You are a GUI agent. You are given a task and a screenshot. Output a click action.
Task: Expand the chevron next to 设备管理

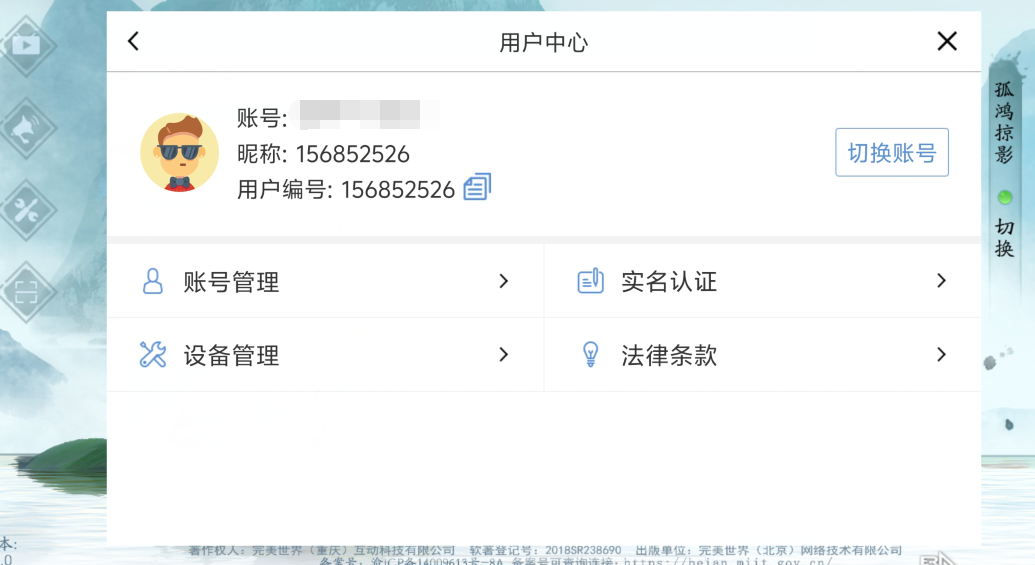(504, 354)
